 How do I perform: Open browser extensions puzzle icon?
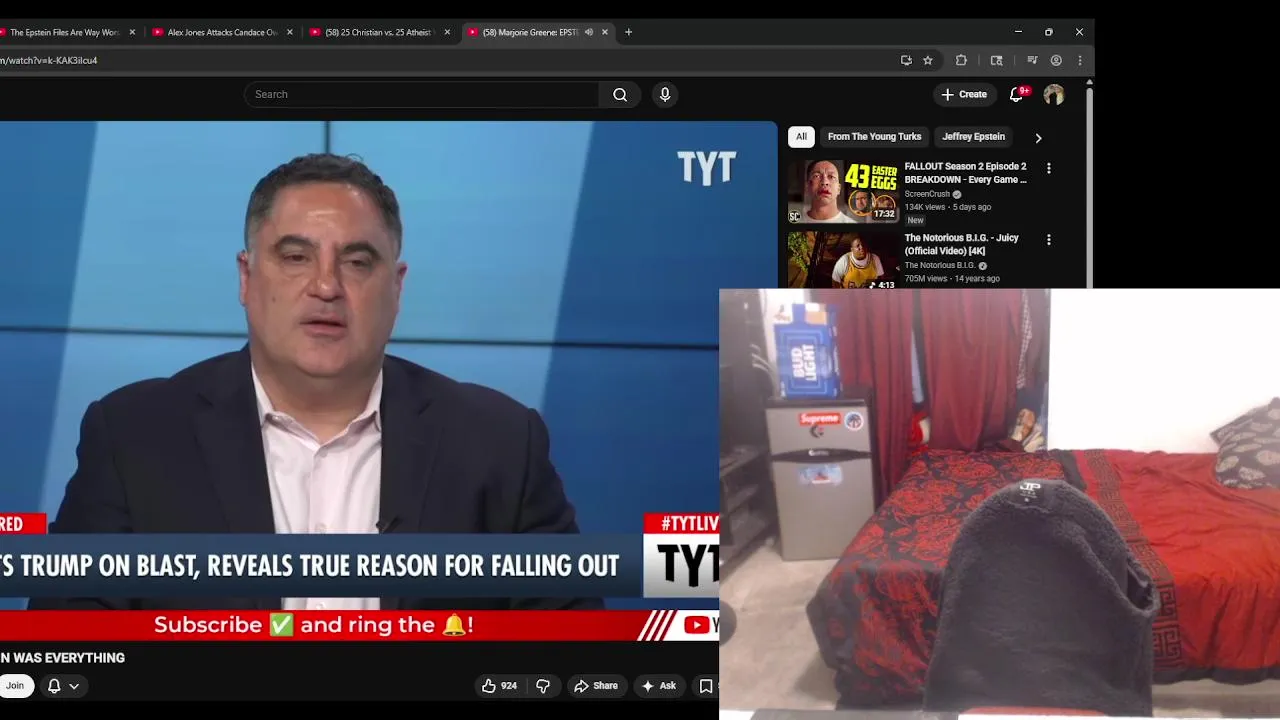pyautogui.click(x=962, y=60)
